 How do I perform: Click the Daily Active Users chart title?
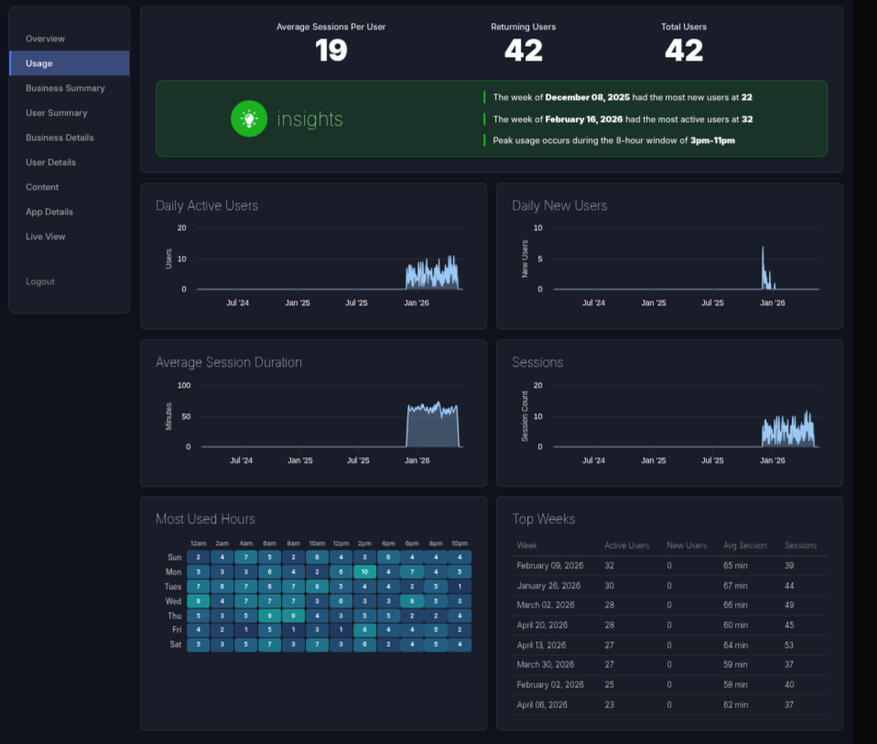point(206,205)
